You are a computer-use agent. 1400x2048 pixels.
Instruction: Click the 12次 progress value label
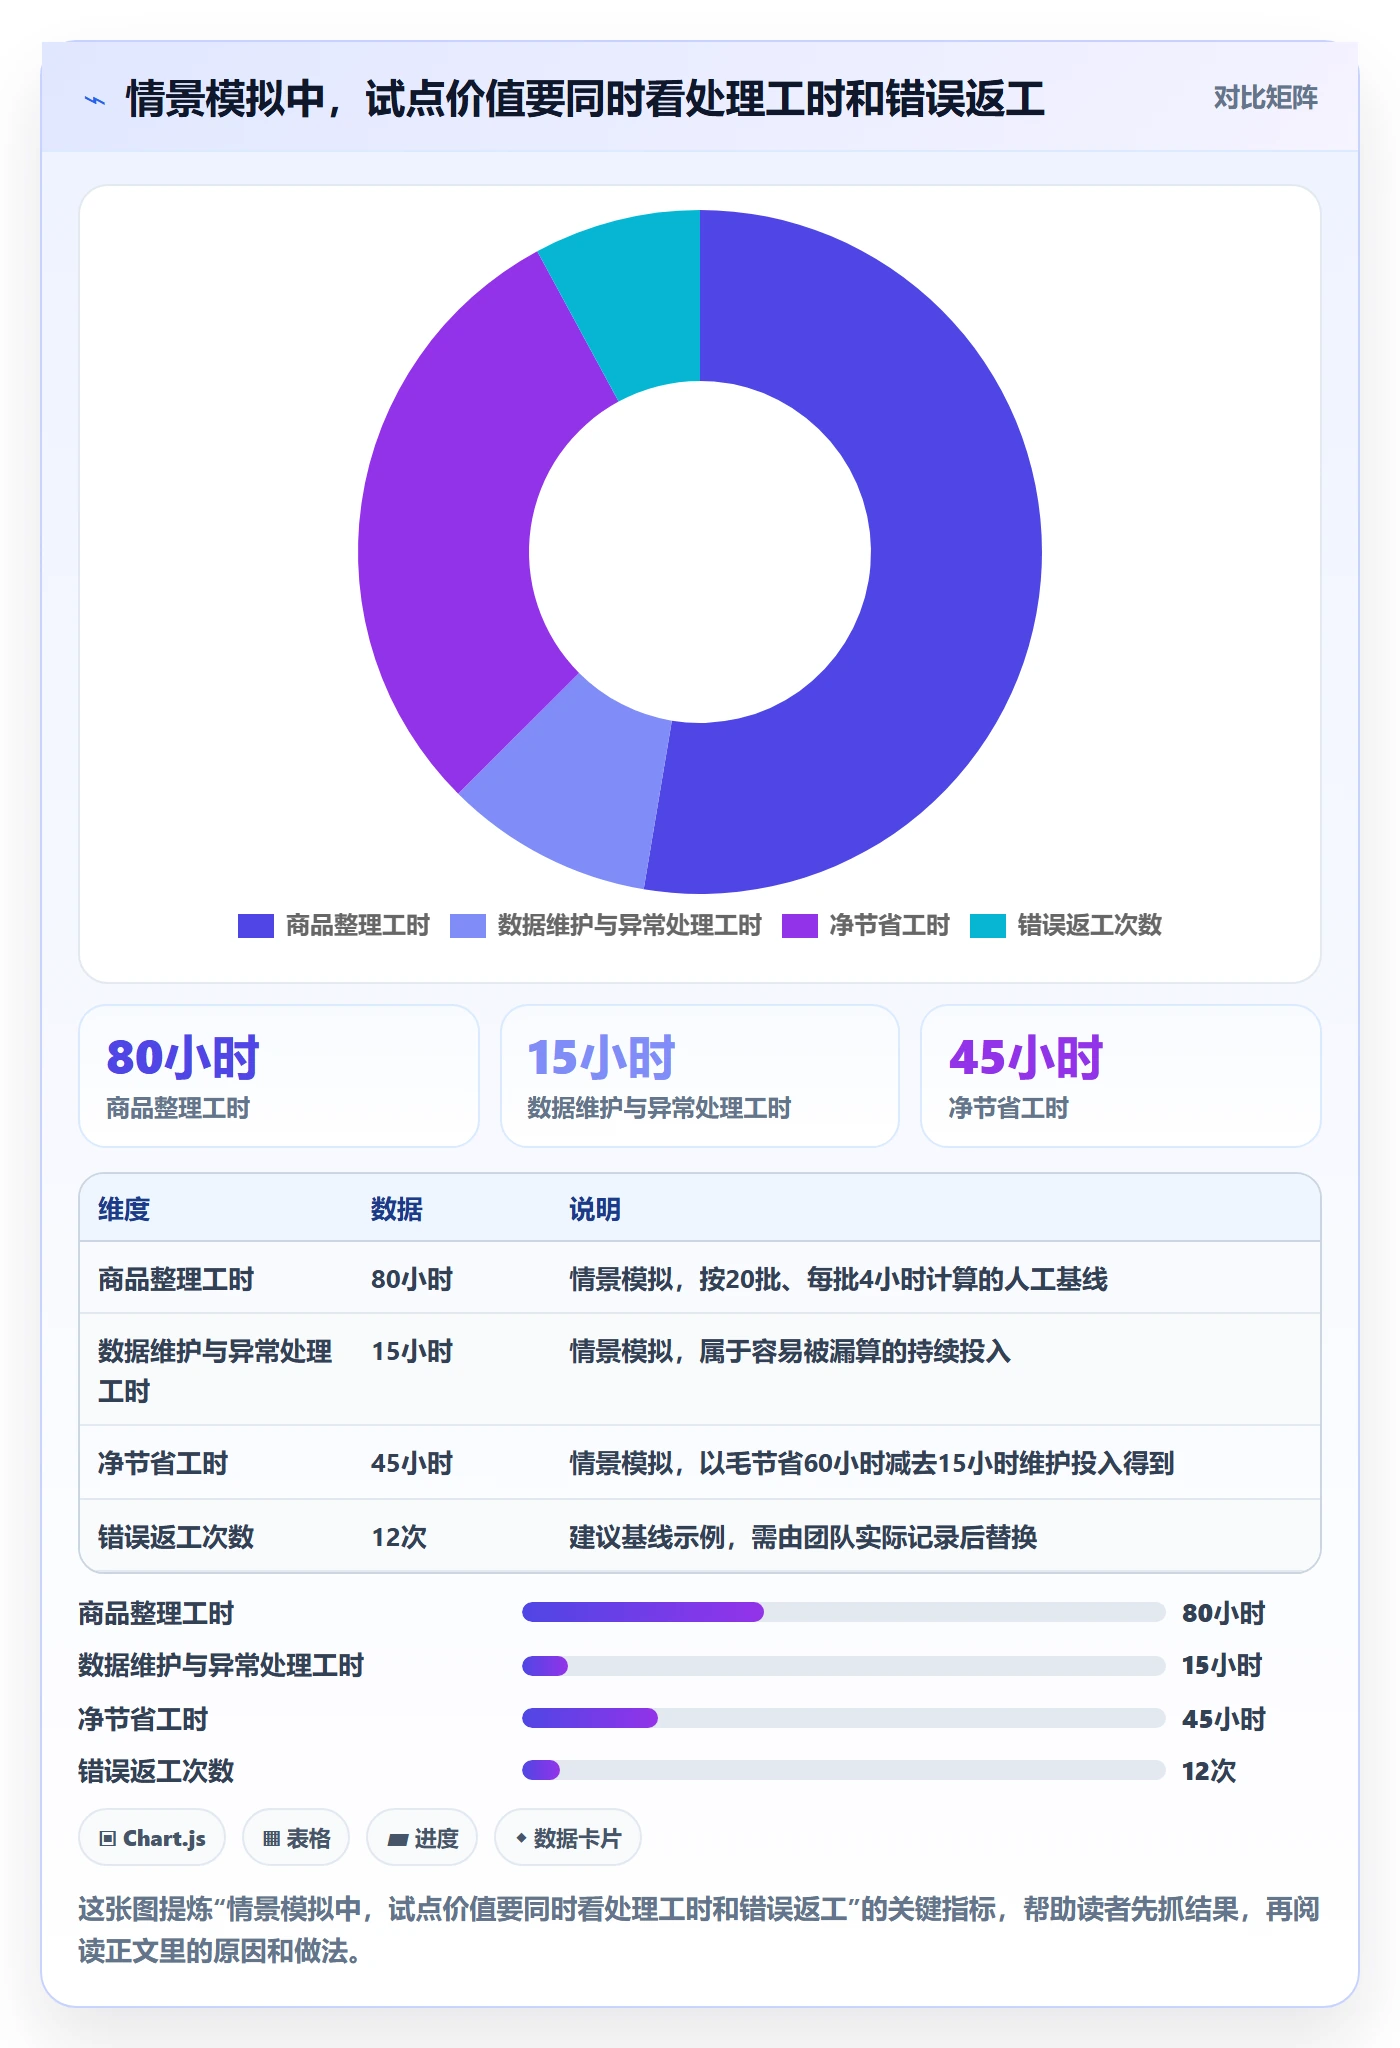[1209, 1771]
